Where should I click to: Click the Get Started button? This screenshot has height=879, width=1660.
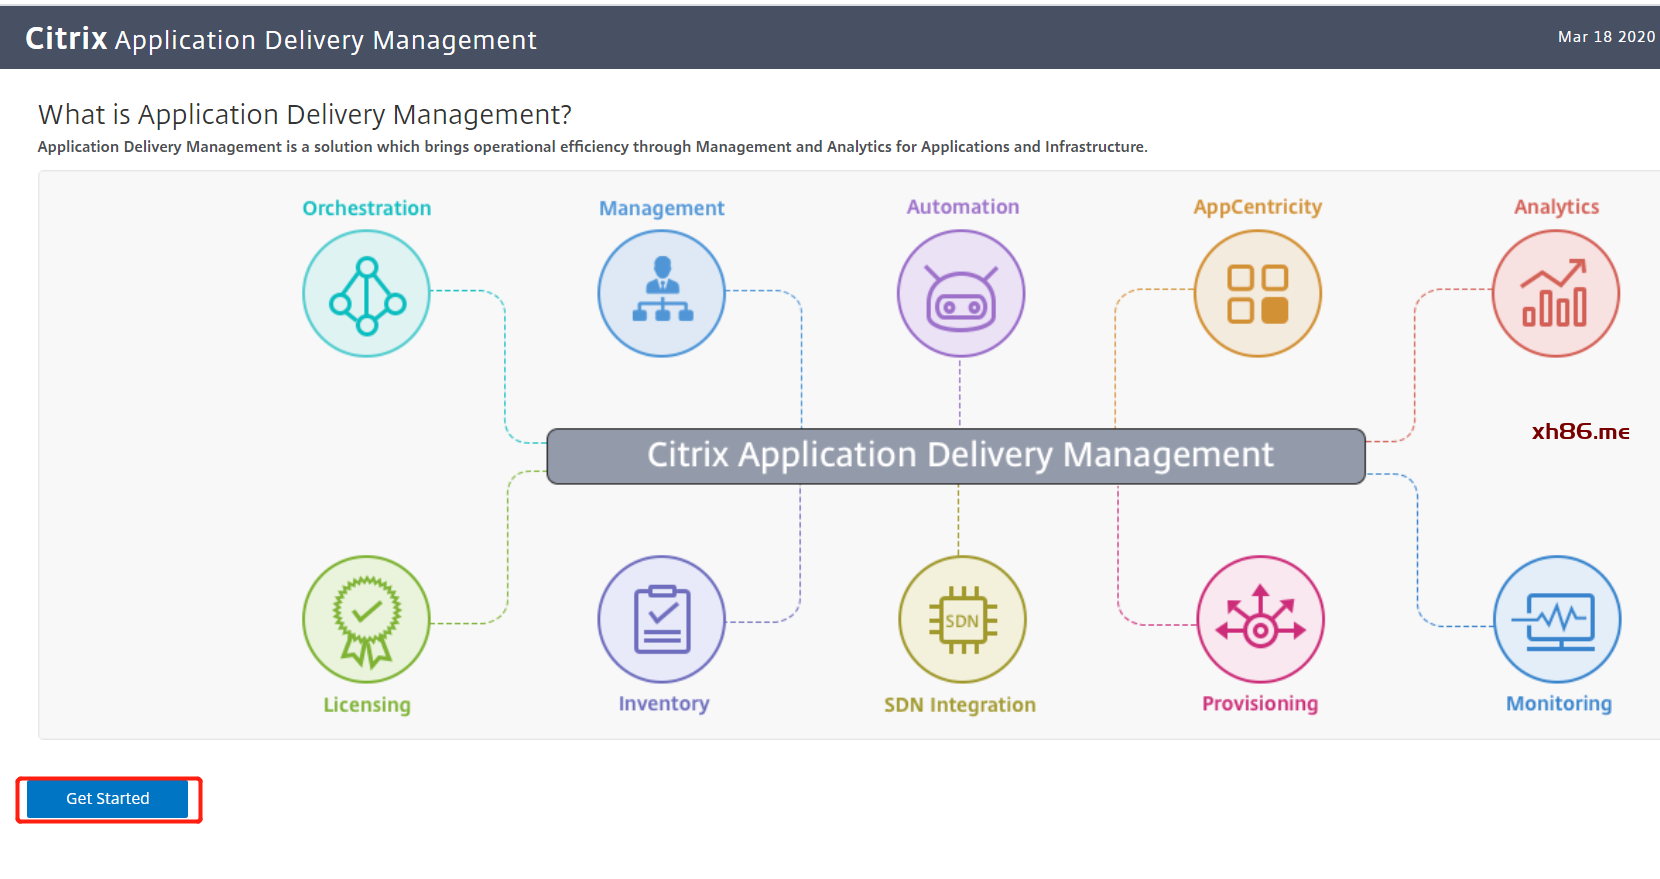tap(108, 799)
